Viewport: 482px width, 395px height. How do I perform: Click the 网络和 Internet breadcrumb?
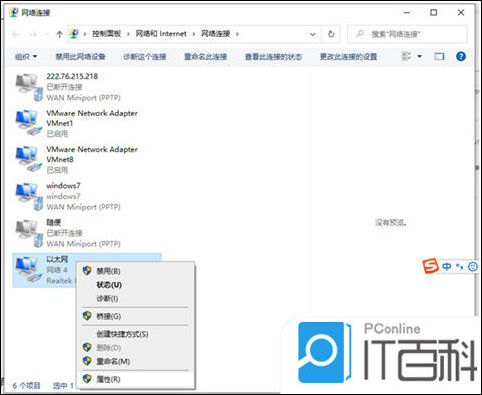161,34
